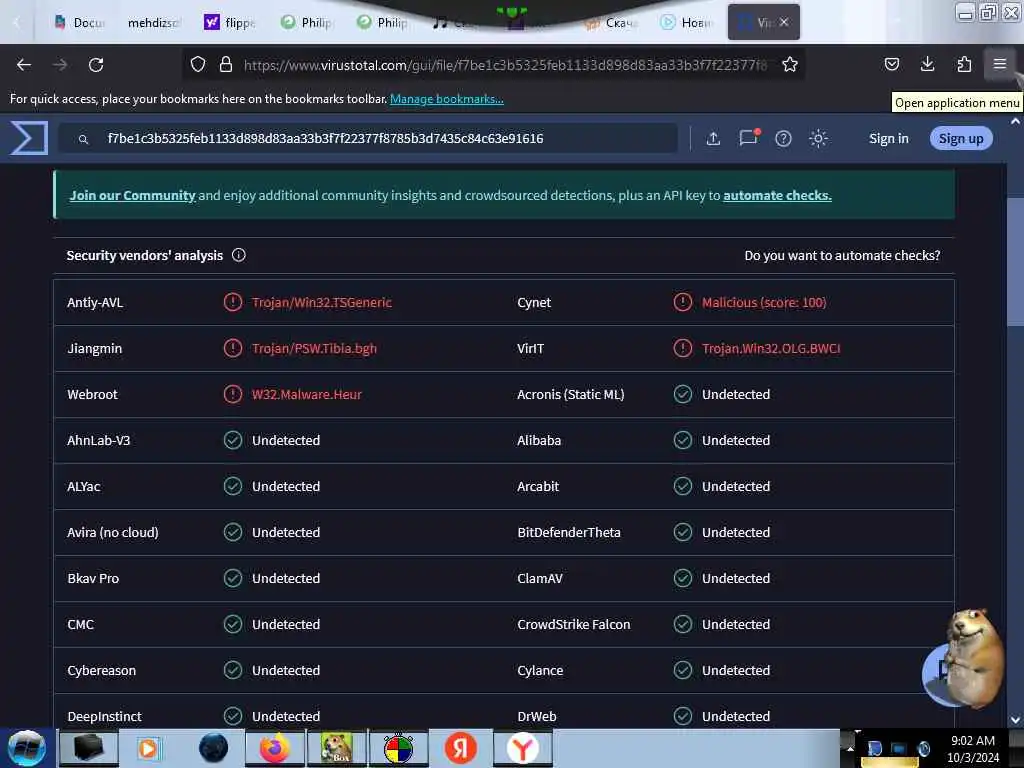Click Cynet result Malicious (score: 100)
The image size is (1024, 768).
763,302
